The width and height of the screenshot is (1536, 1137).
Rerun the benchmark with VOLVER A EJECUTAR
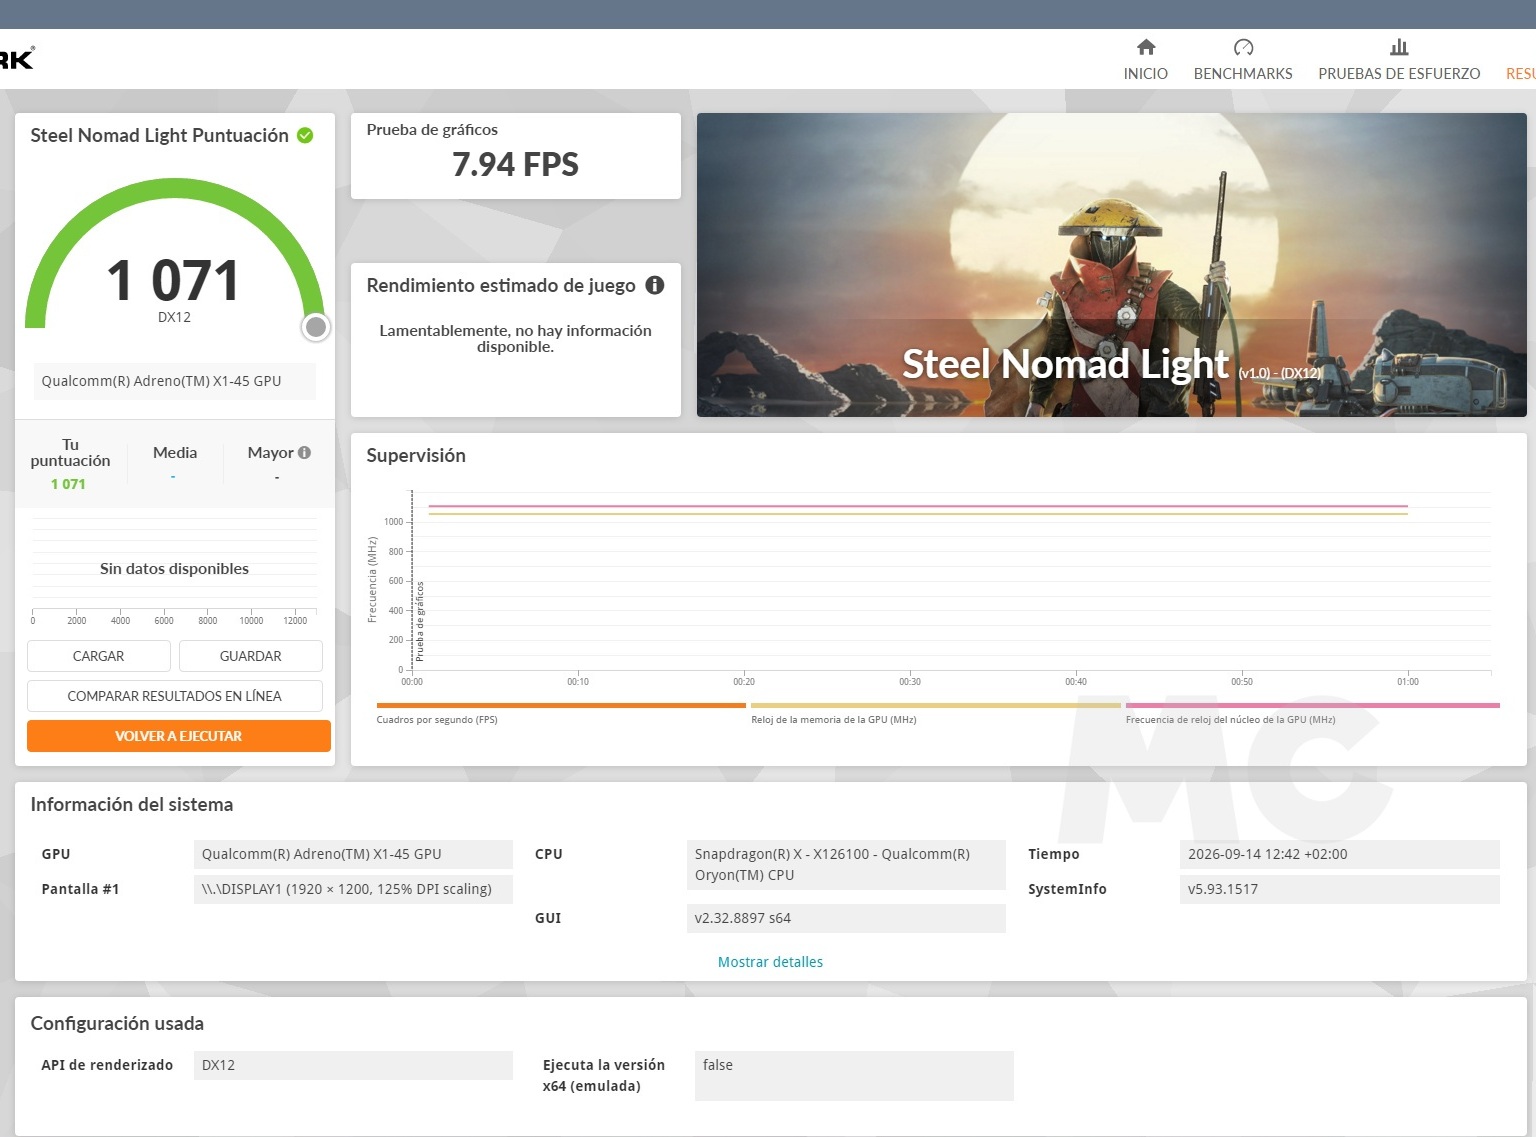[179, 736]
